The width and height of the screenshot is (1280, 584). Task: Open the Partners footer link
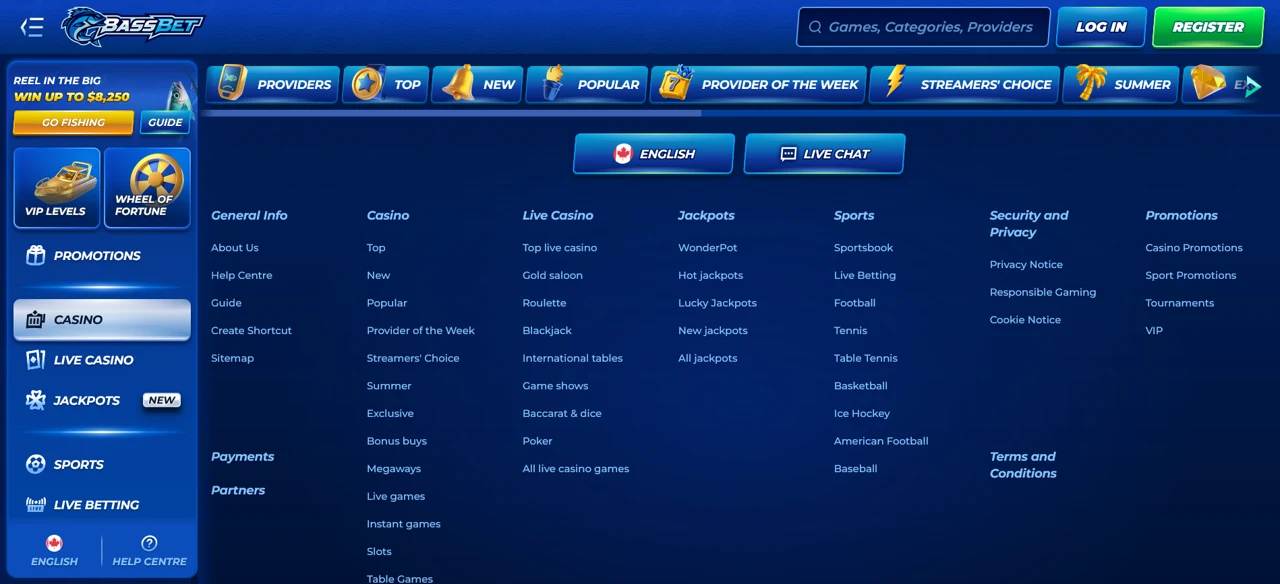point(238,490)
